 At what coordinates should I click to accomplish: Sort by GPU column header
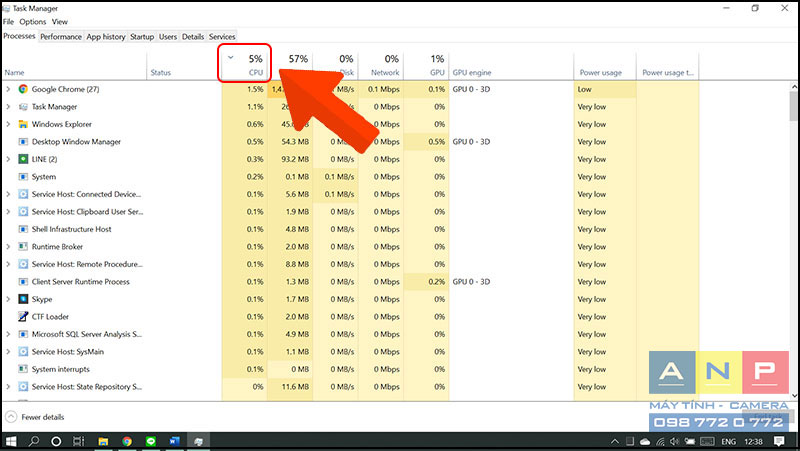[x=427, y=65]
